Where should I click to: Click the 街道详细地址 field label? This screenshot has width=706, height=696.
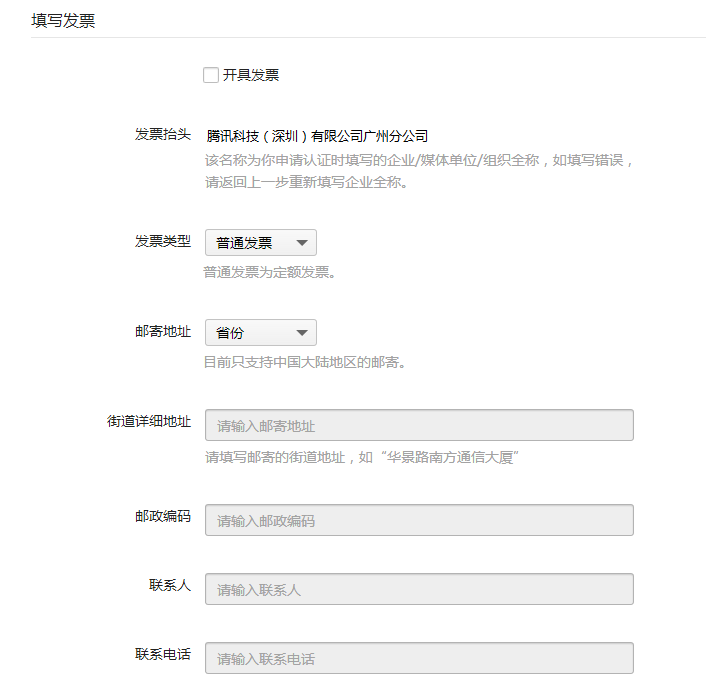point(149,421)
